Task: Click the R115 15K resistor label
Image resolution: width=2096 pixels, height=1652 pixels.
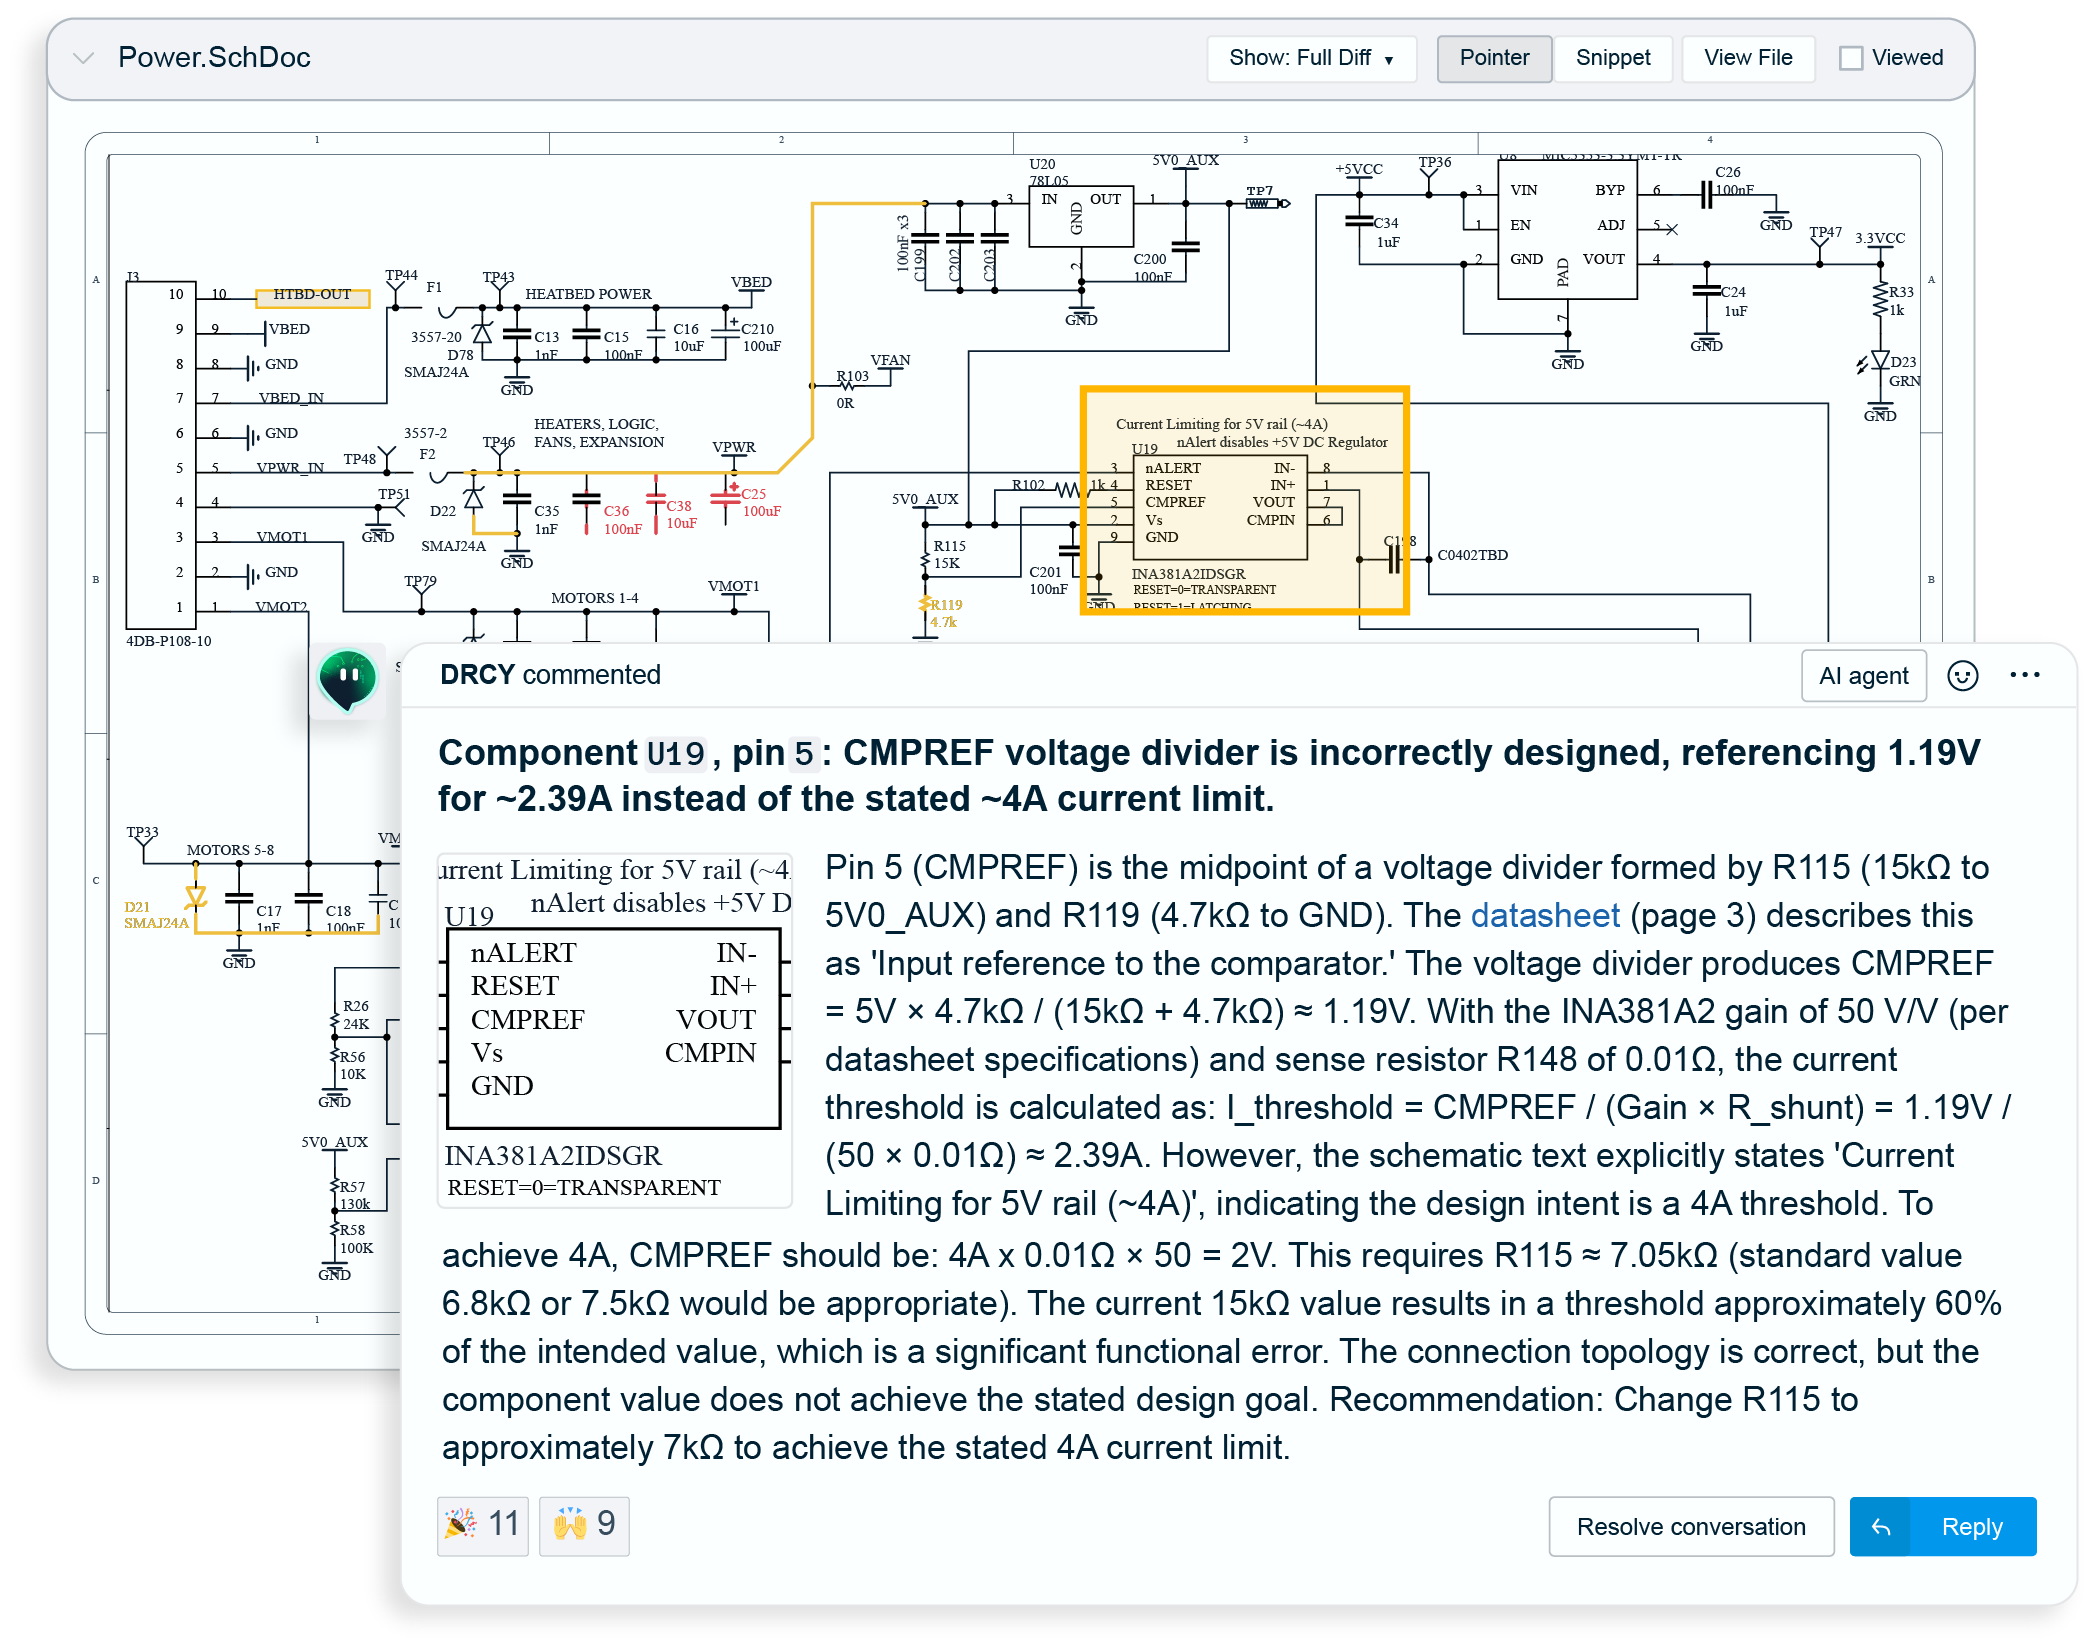Action: click(x=949, y=554)
